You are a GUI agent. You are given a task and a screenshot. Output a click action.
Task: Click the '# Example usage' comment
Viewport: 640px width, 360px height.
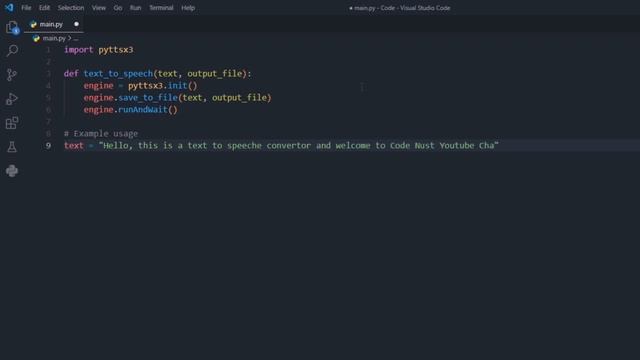click(101, 134)
